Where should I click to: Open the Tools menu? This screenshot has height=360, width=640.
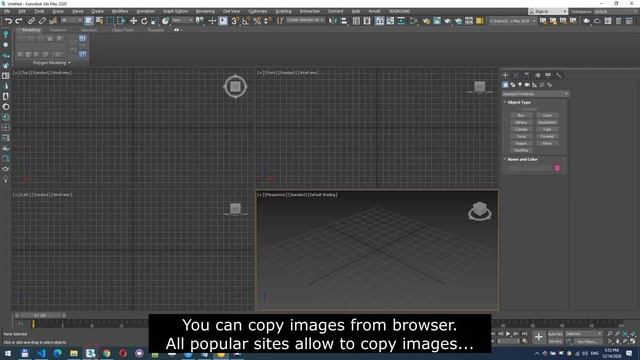(x=39, y=11)
